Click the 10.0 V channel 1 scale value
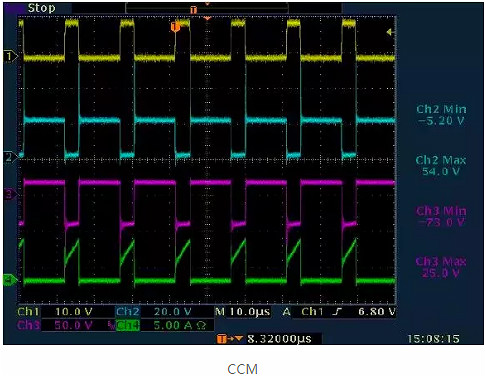The height and width of the screenshot is (376, 486). pos(74,312)
